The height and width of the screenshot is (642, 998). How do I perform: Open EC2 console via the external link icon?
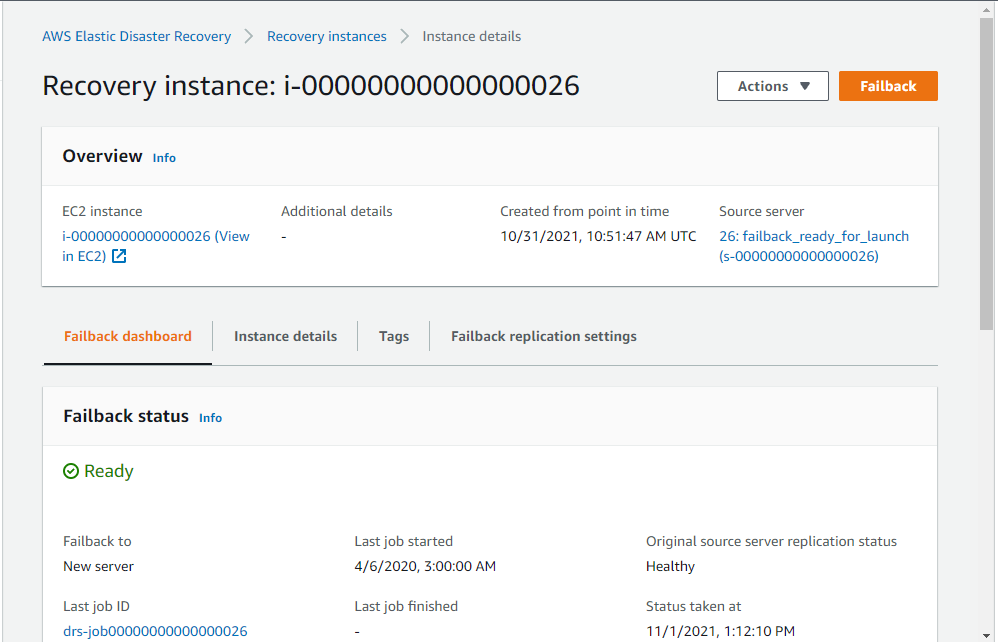[117, 256]
